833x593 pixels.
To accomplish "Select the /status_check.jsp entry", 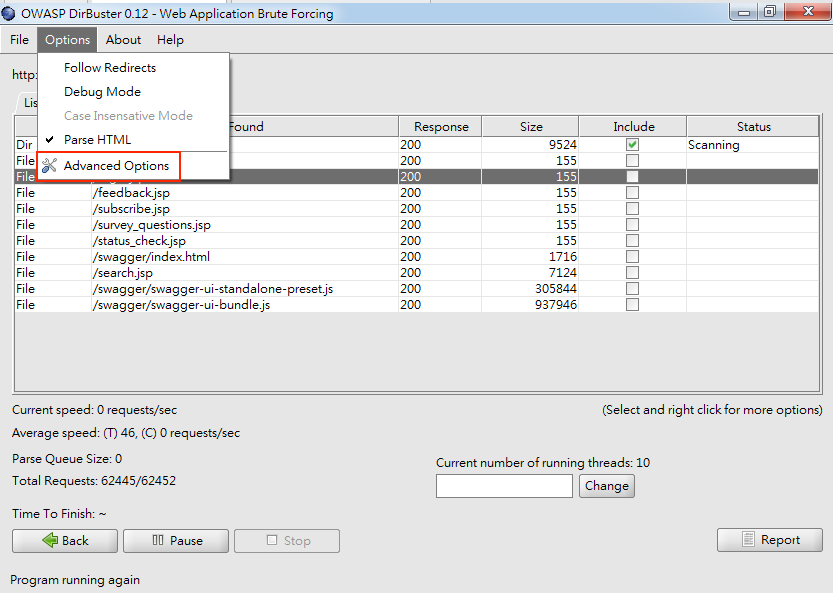I will pyautogui.click(x=416, y=240).
